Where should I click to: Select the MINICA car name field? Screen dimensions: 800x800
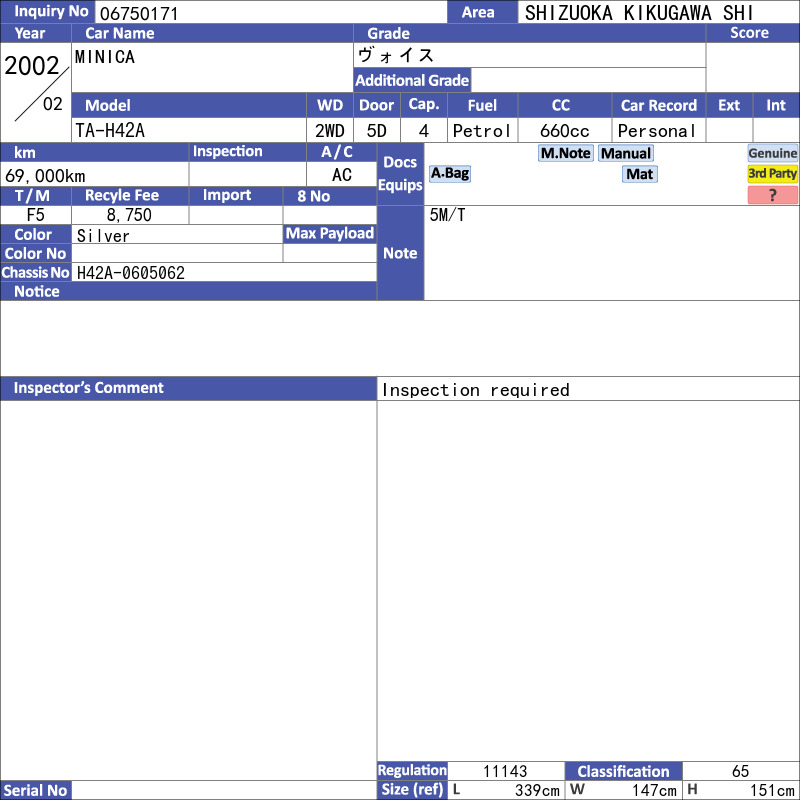pyautogui.click(x=212, y=67)
